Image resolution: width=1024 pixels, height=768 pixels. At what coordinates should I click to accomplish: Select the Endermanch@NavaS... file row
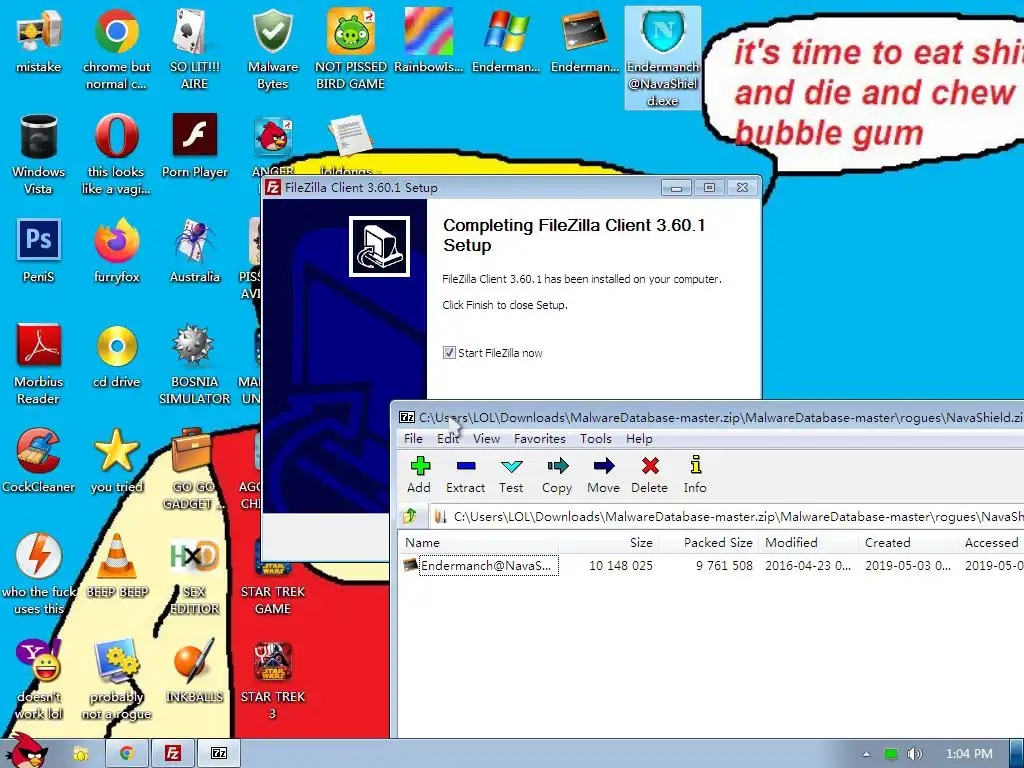711,566
